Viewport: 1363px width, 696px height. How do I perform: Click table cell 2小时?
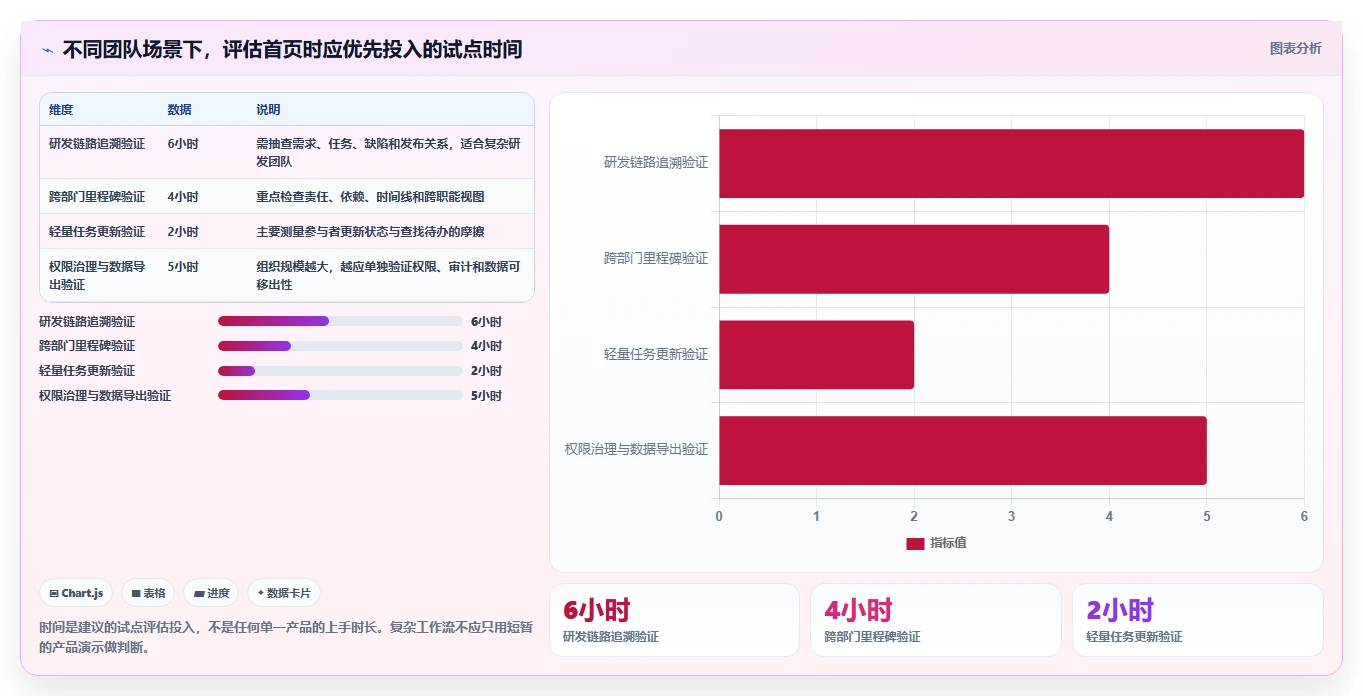pos(183,232)
